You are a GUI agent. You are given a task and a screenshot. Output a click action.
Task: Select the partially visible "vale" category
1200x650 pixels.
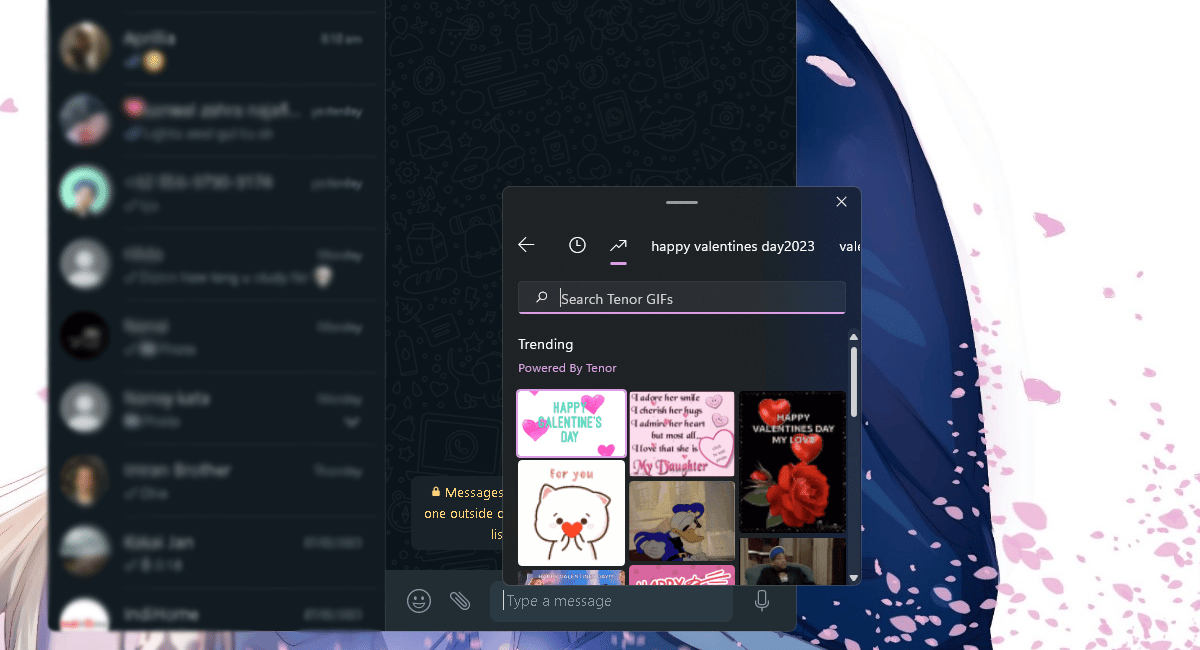pos(849,246)
